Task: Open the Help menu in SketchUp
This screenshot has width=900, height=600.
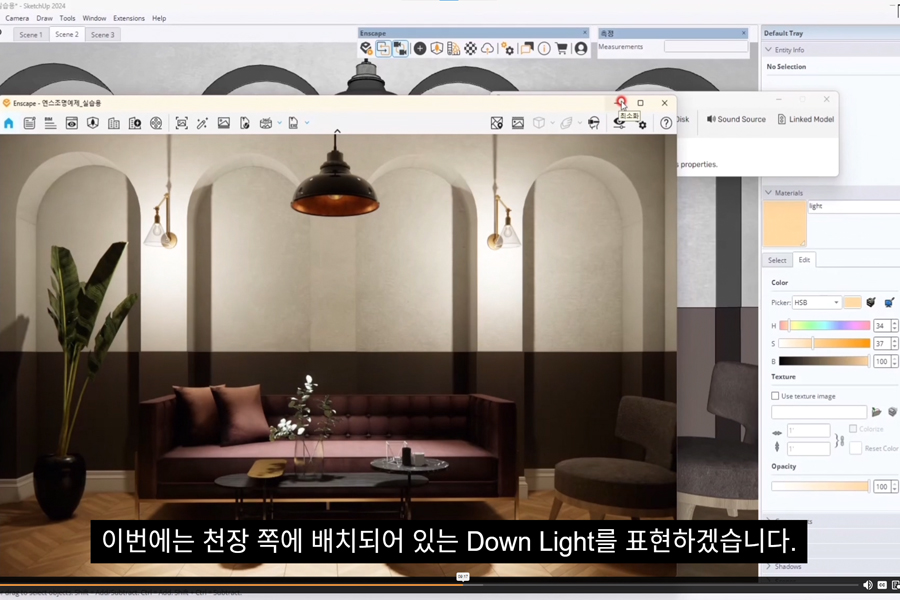Action: (x=159, y=18)
